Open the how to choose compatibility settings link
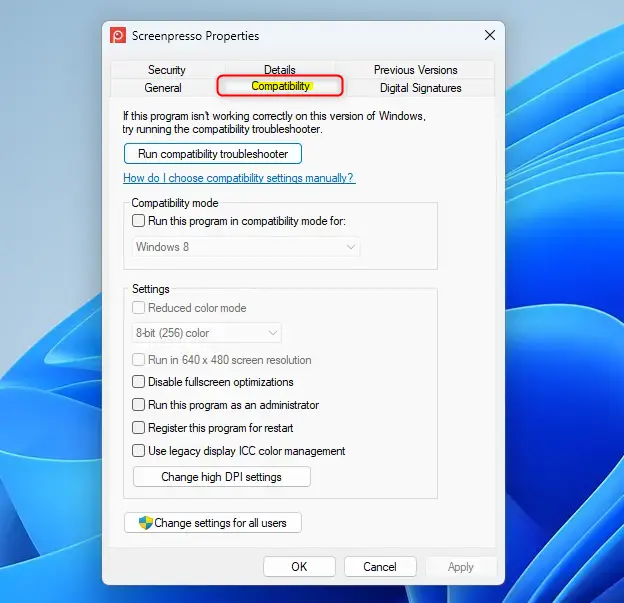Viewport: 624px width, 603px height. point(239,178)
